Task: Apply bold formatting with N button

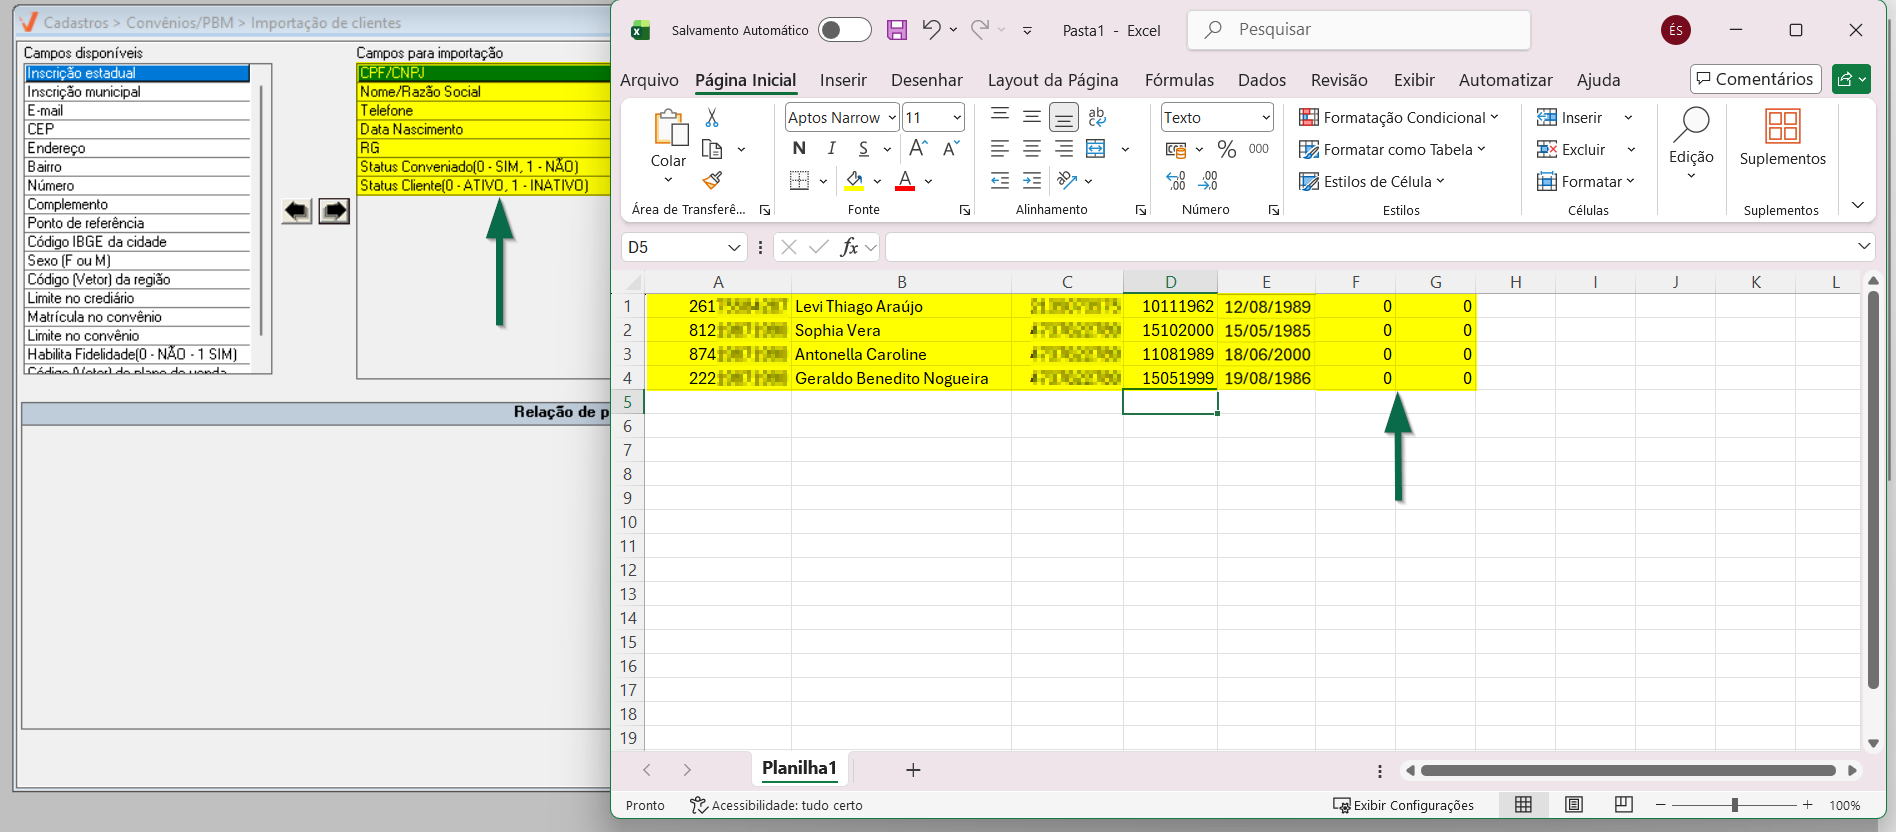Action: (799, 149)
